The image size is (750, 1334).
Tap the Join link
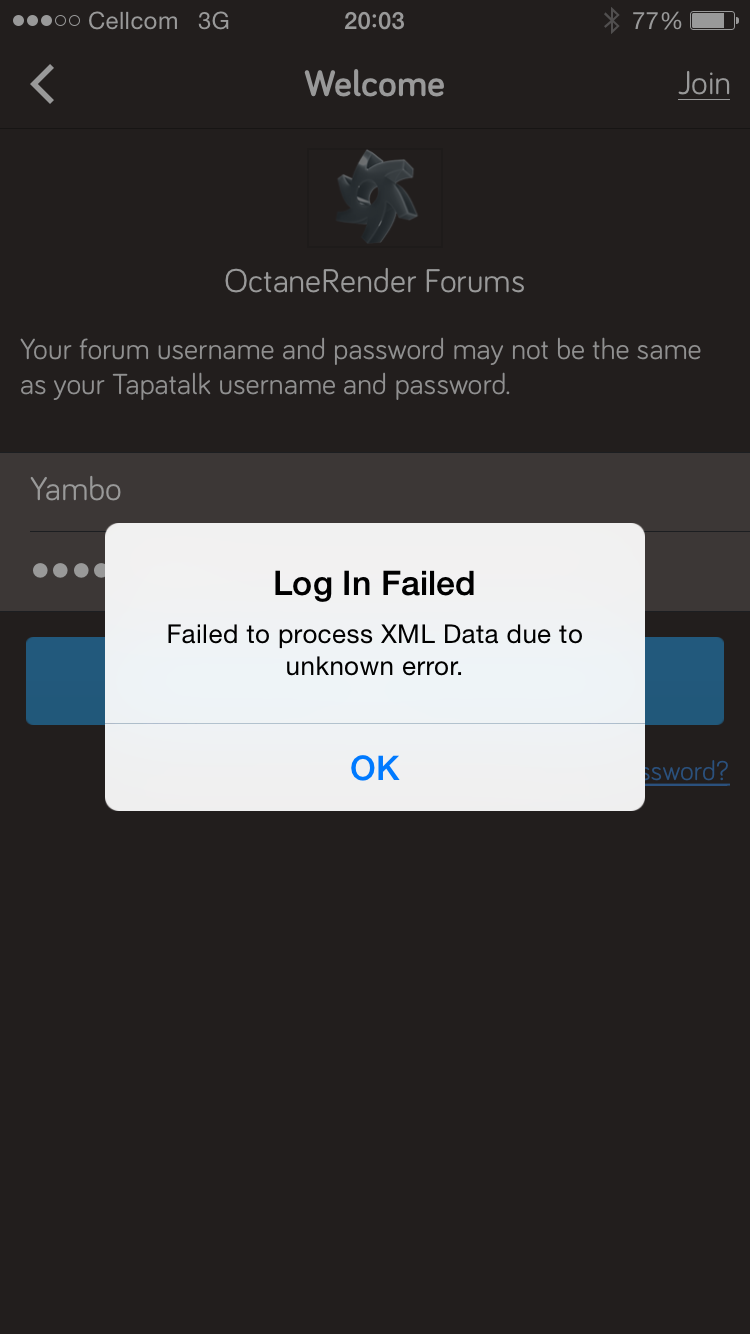704,84
